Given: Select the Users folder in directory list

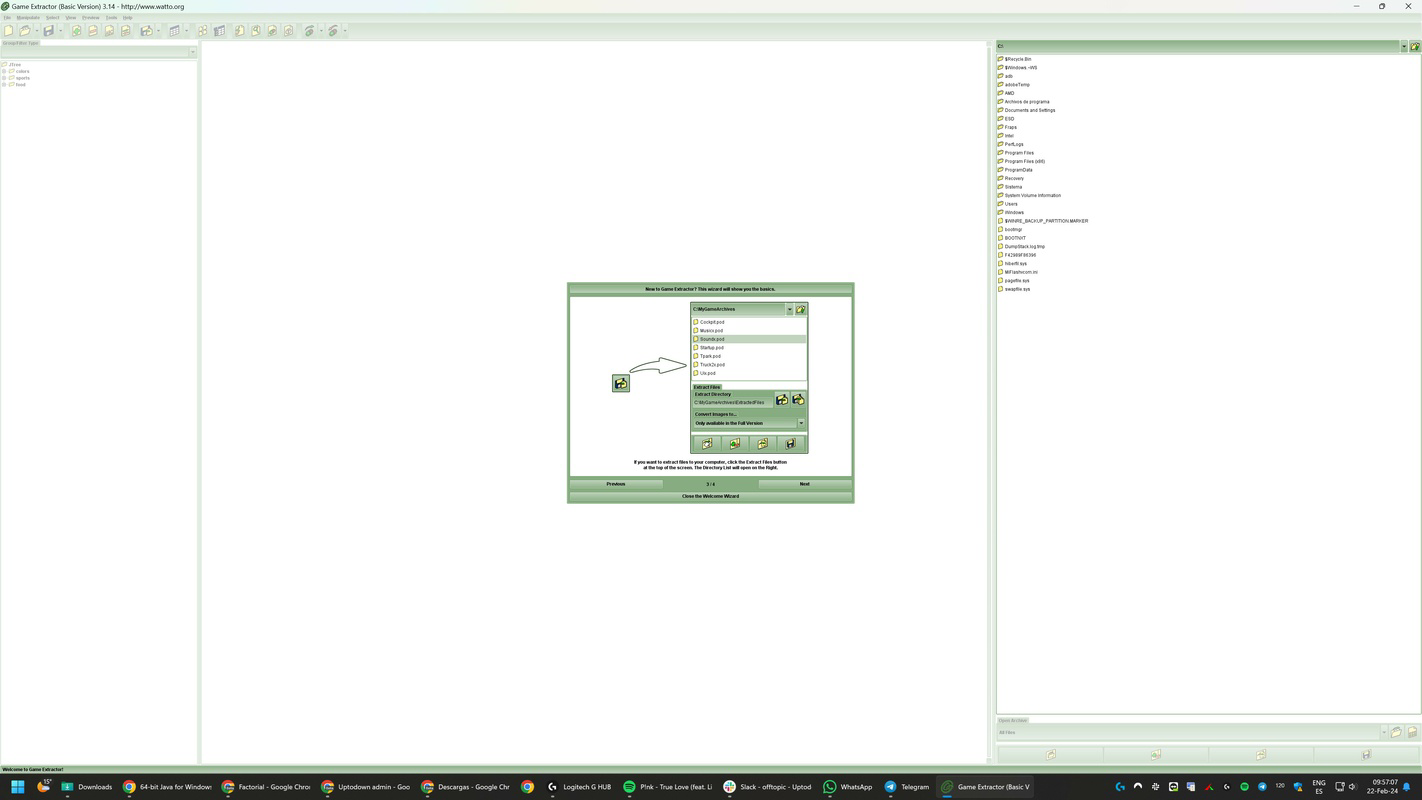Looking at the screenshot, I should pyautogui.click(x=1010, y=204).
